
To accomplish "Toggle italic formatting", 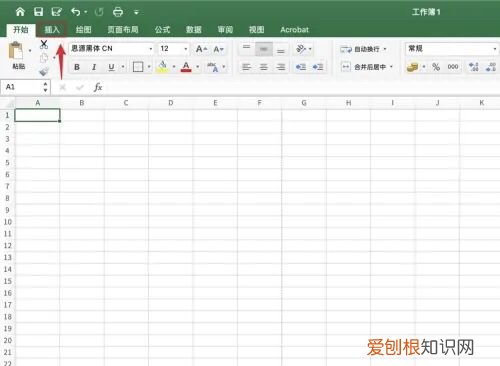I will pyautogui.click(x=94, y=67).
